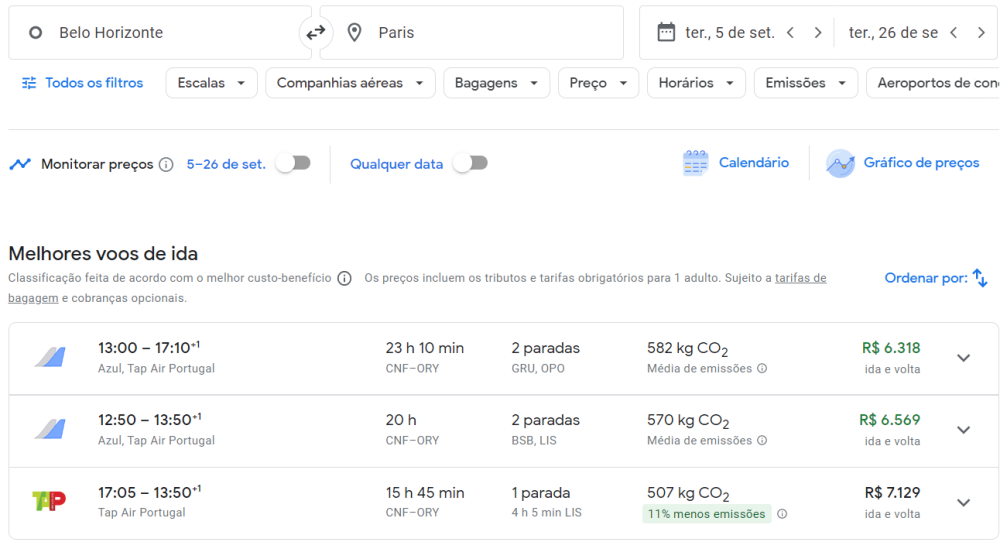Open the Escalas filter dropdown

pos(211,83)
